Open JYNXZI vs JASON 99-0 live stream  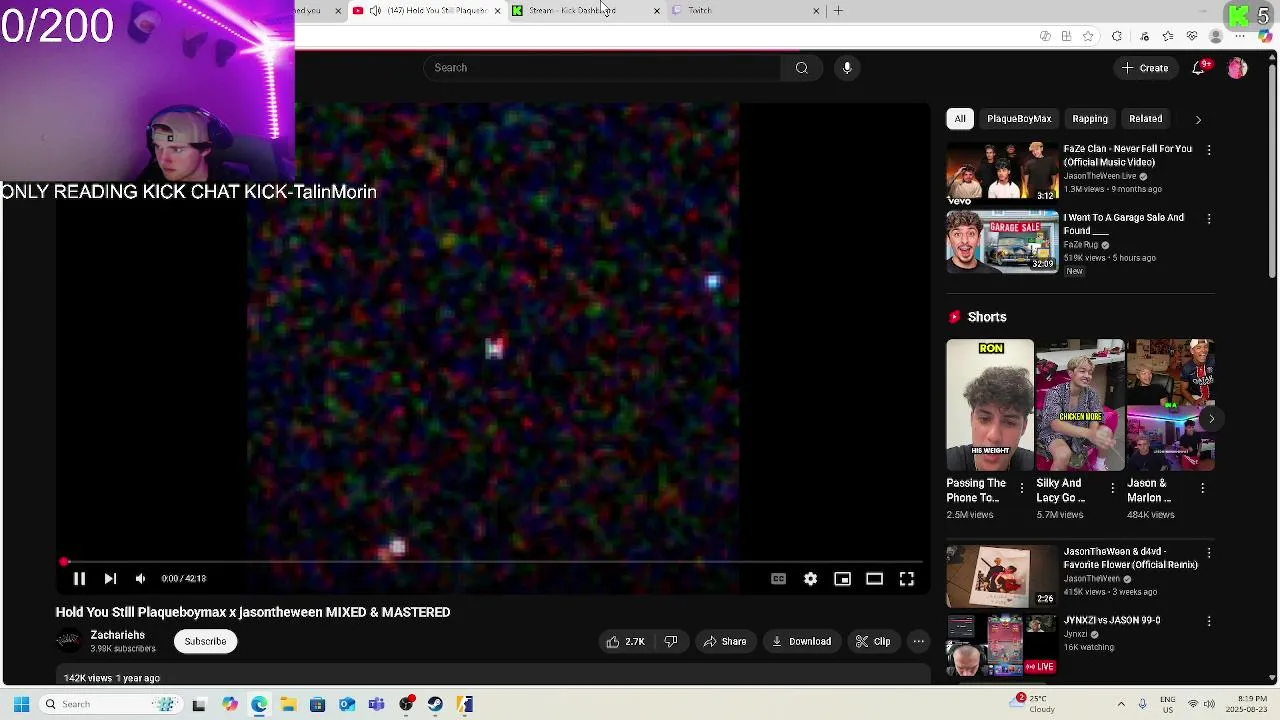pos(1002,645)
